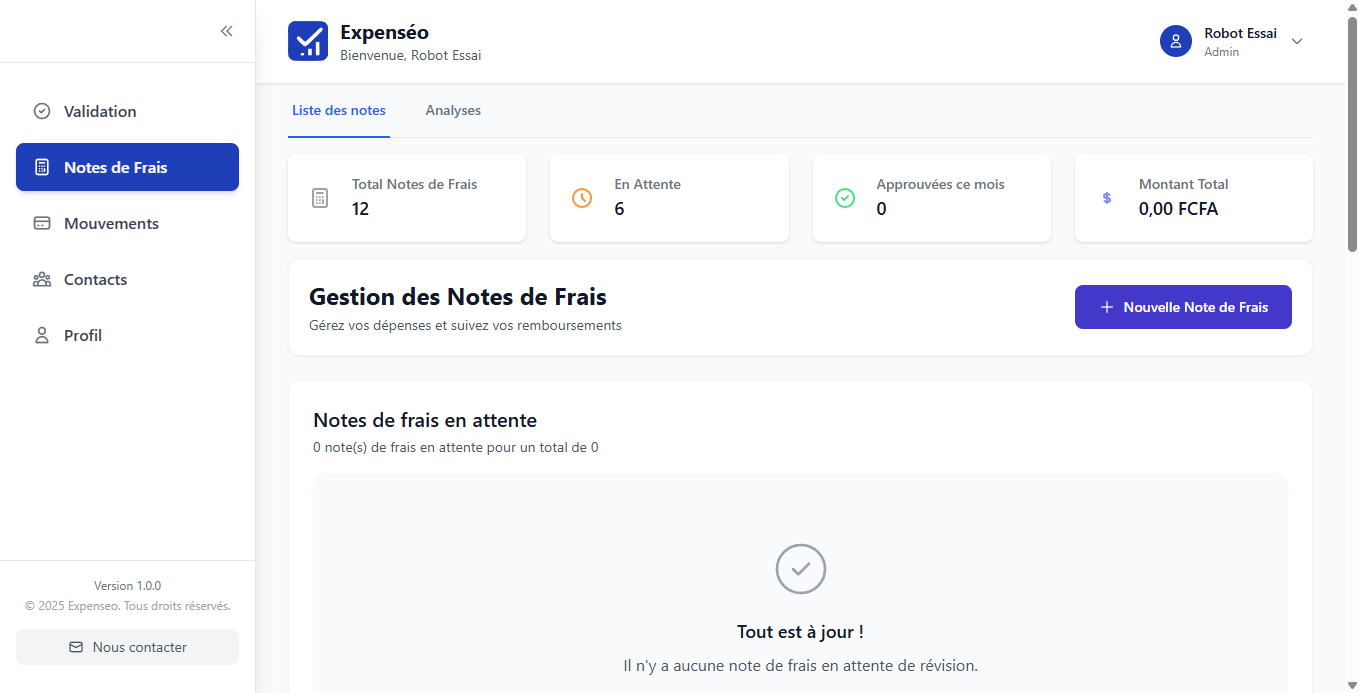
Task: Click the copyright 2025 Expenseo text
Action: tap(127, 606)
